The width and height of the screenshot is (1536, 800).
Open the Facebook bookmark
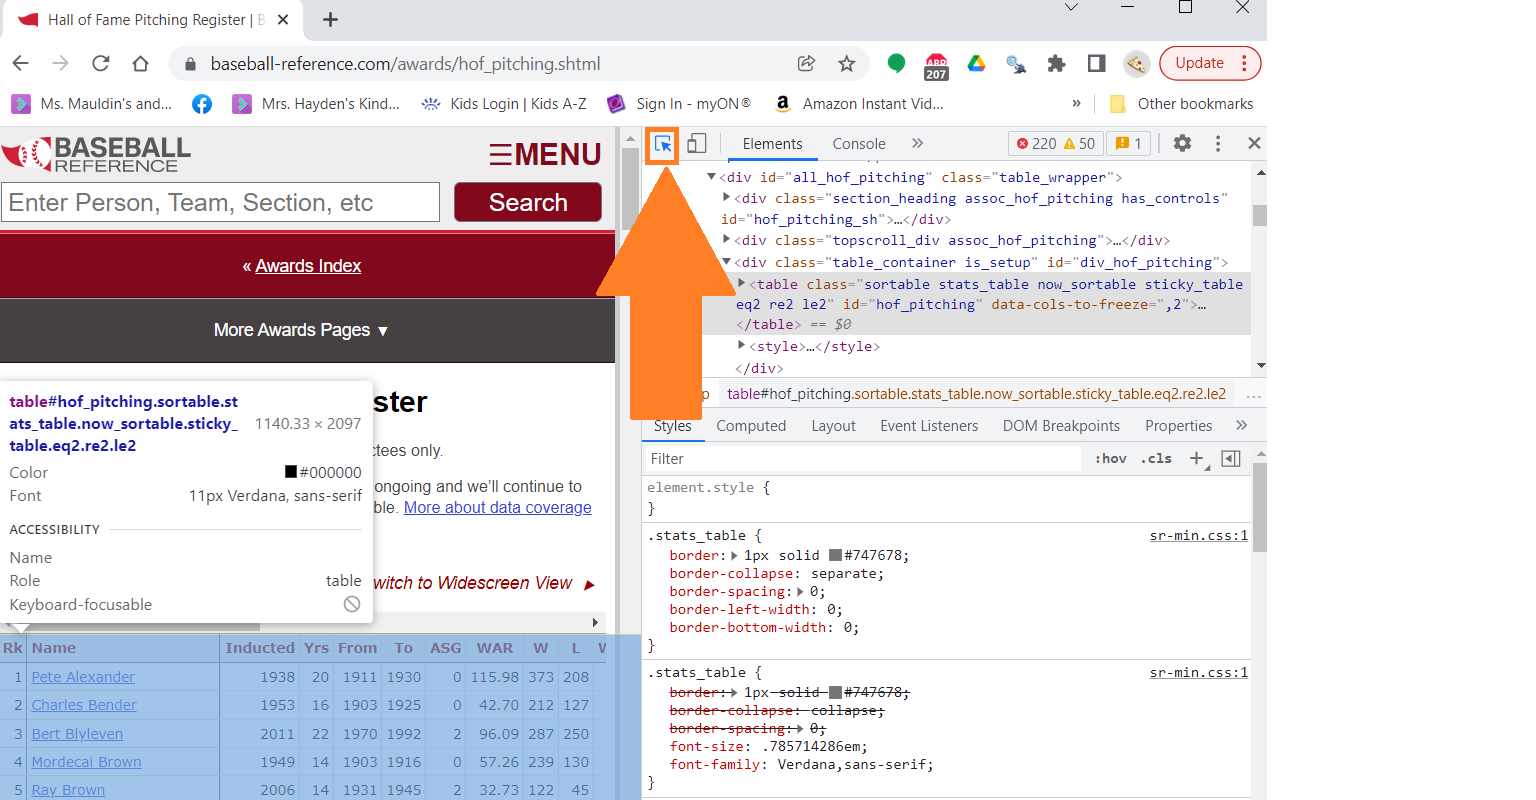pyautogui.click(x=202, y=103)
